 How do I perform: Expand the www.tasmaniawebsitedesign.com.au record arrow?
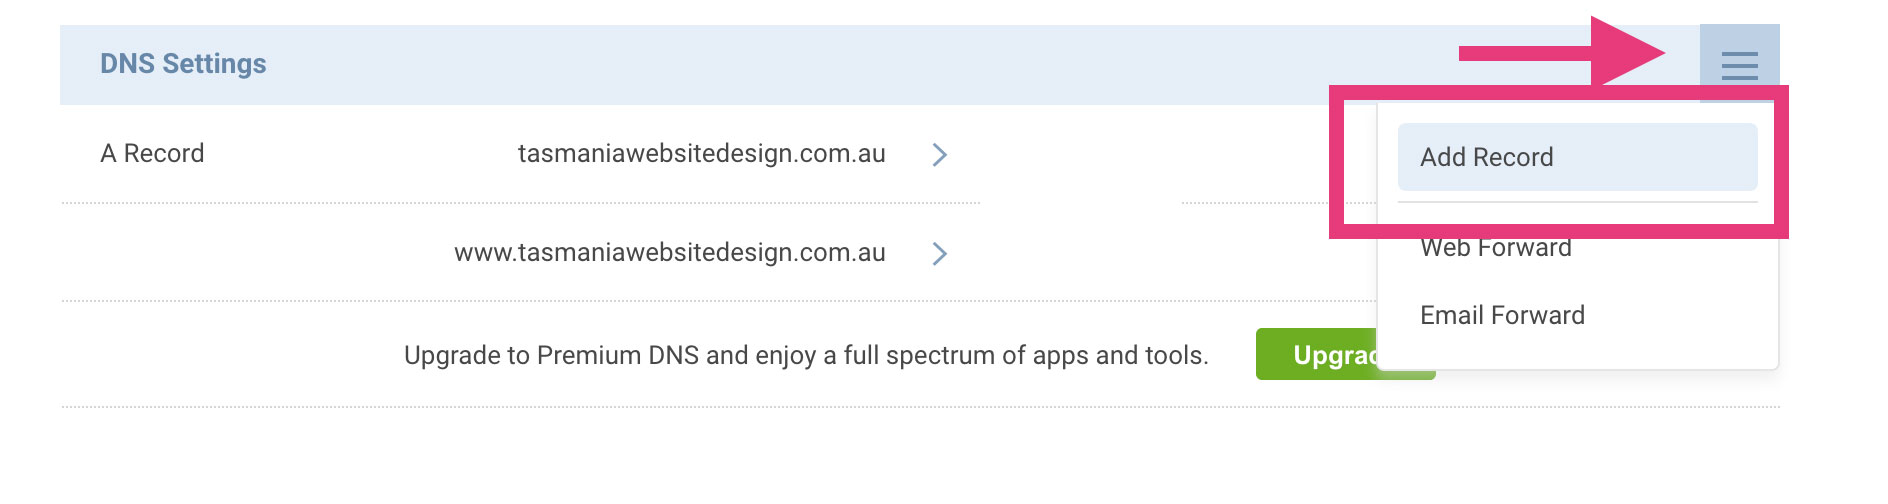[x=939, y=254]
